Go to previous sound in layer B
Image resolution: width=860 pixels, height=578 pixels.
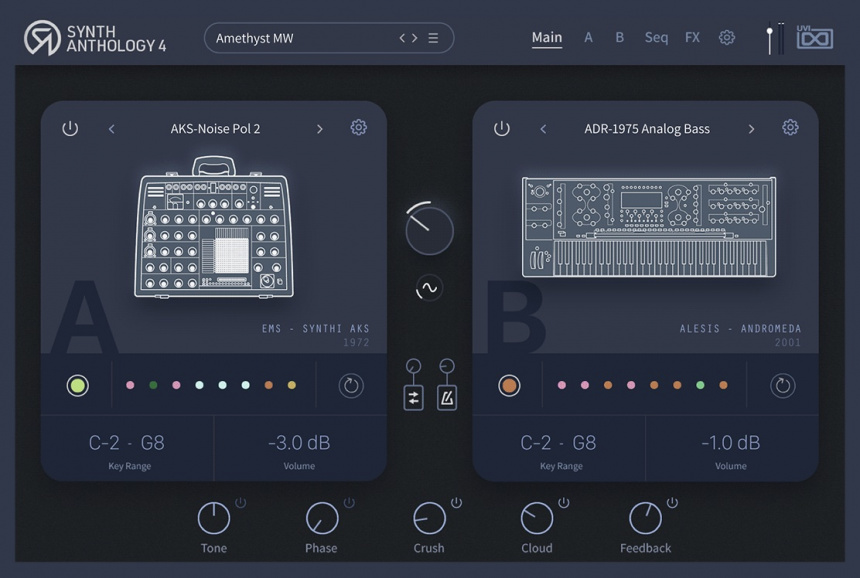click(x=543, y=129)
